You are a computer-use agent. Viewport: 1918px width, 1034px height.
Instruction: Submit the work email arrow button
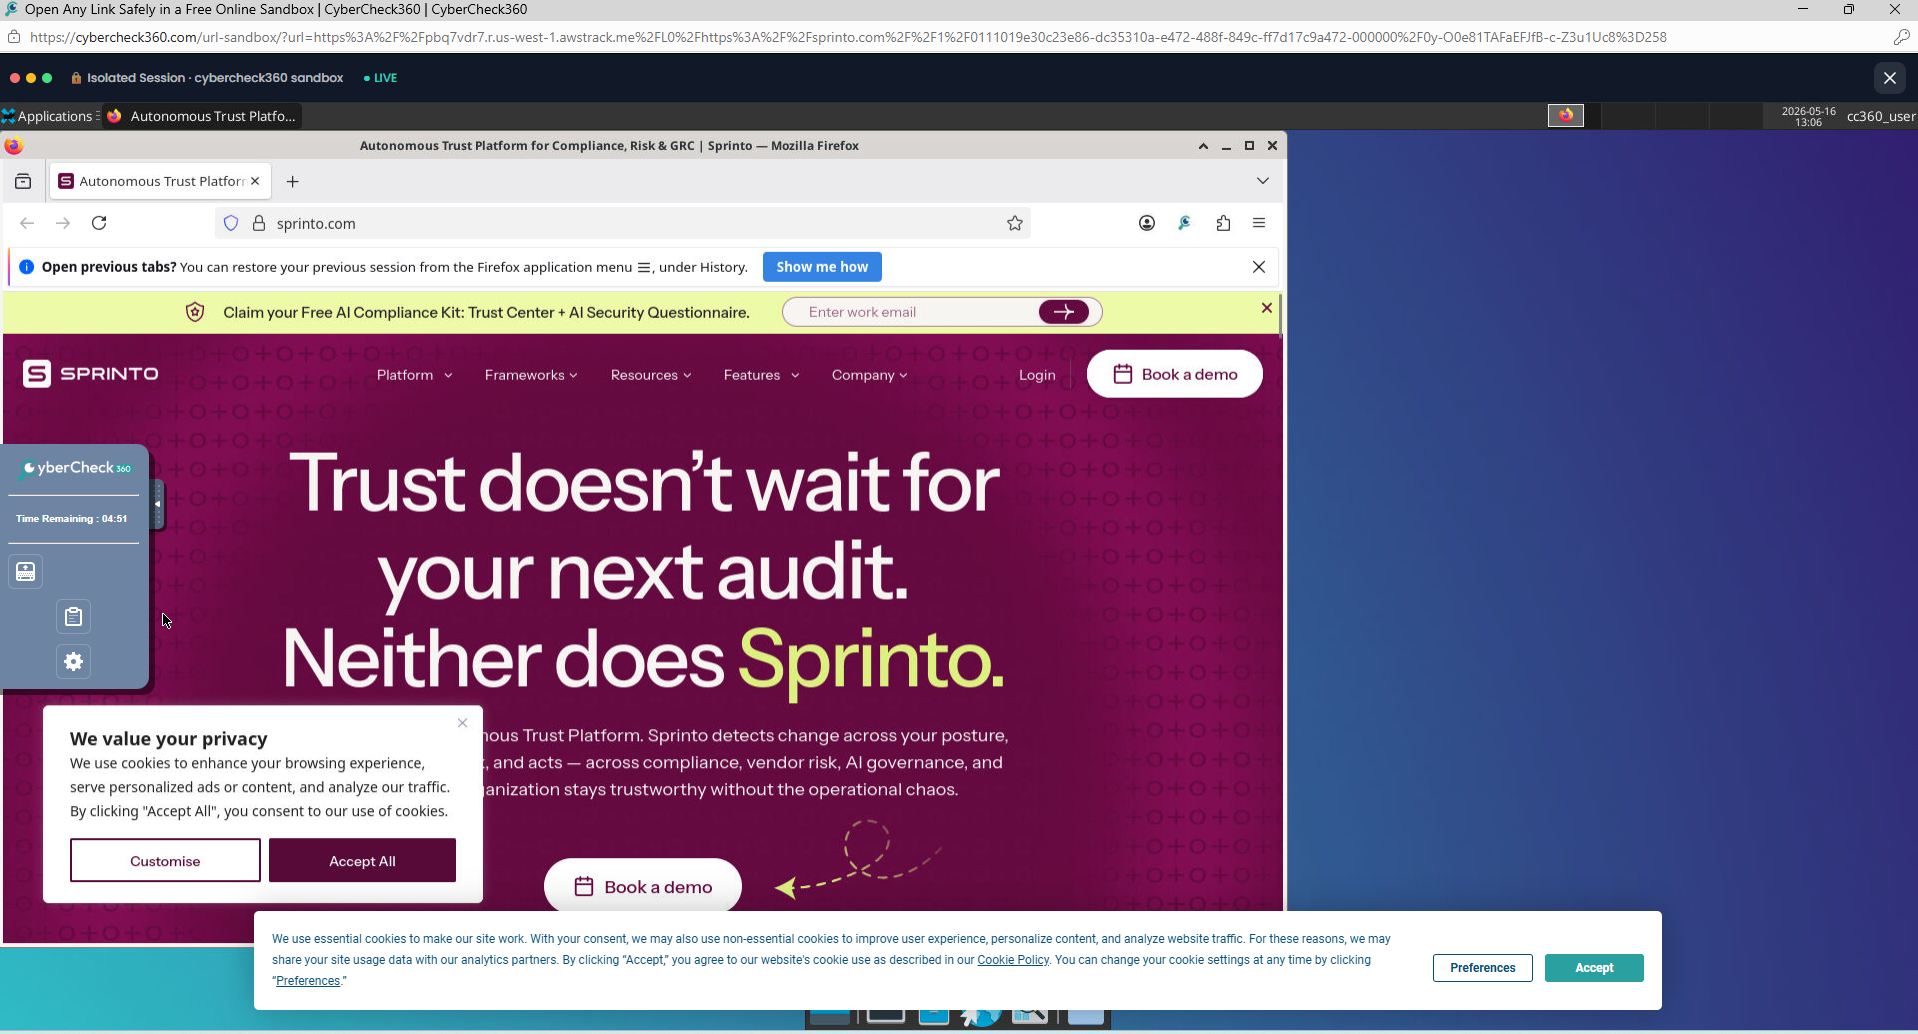click(1063, 312)
